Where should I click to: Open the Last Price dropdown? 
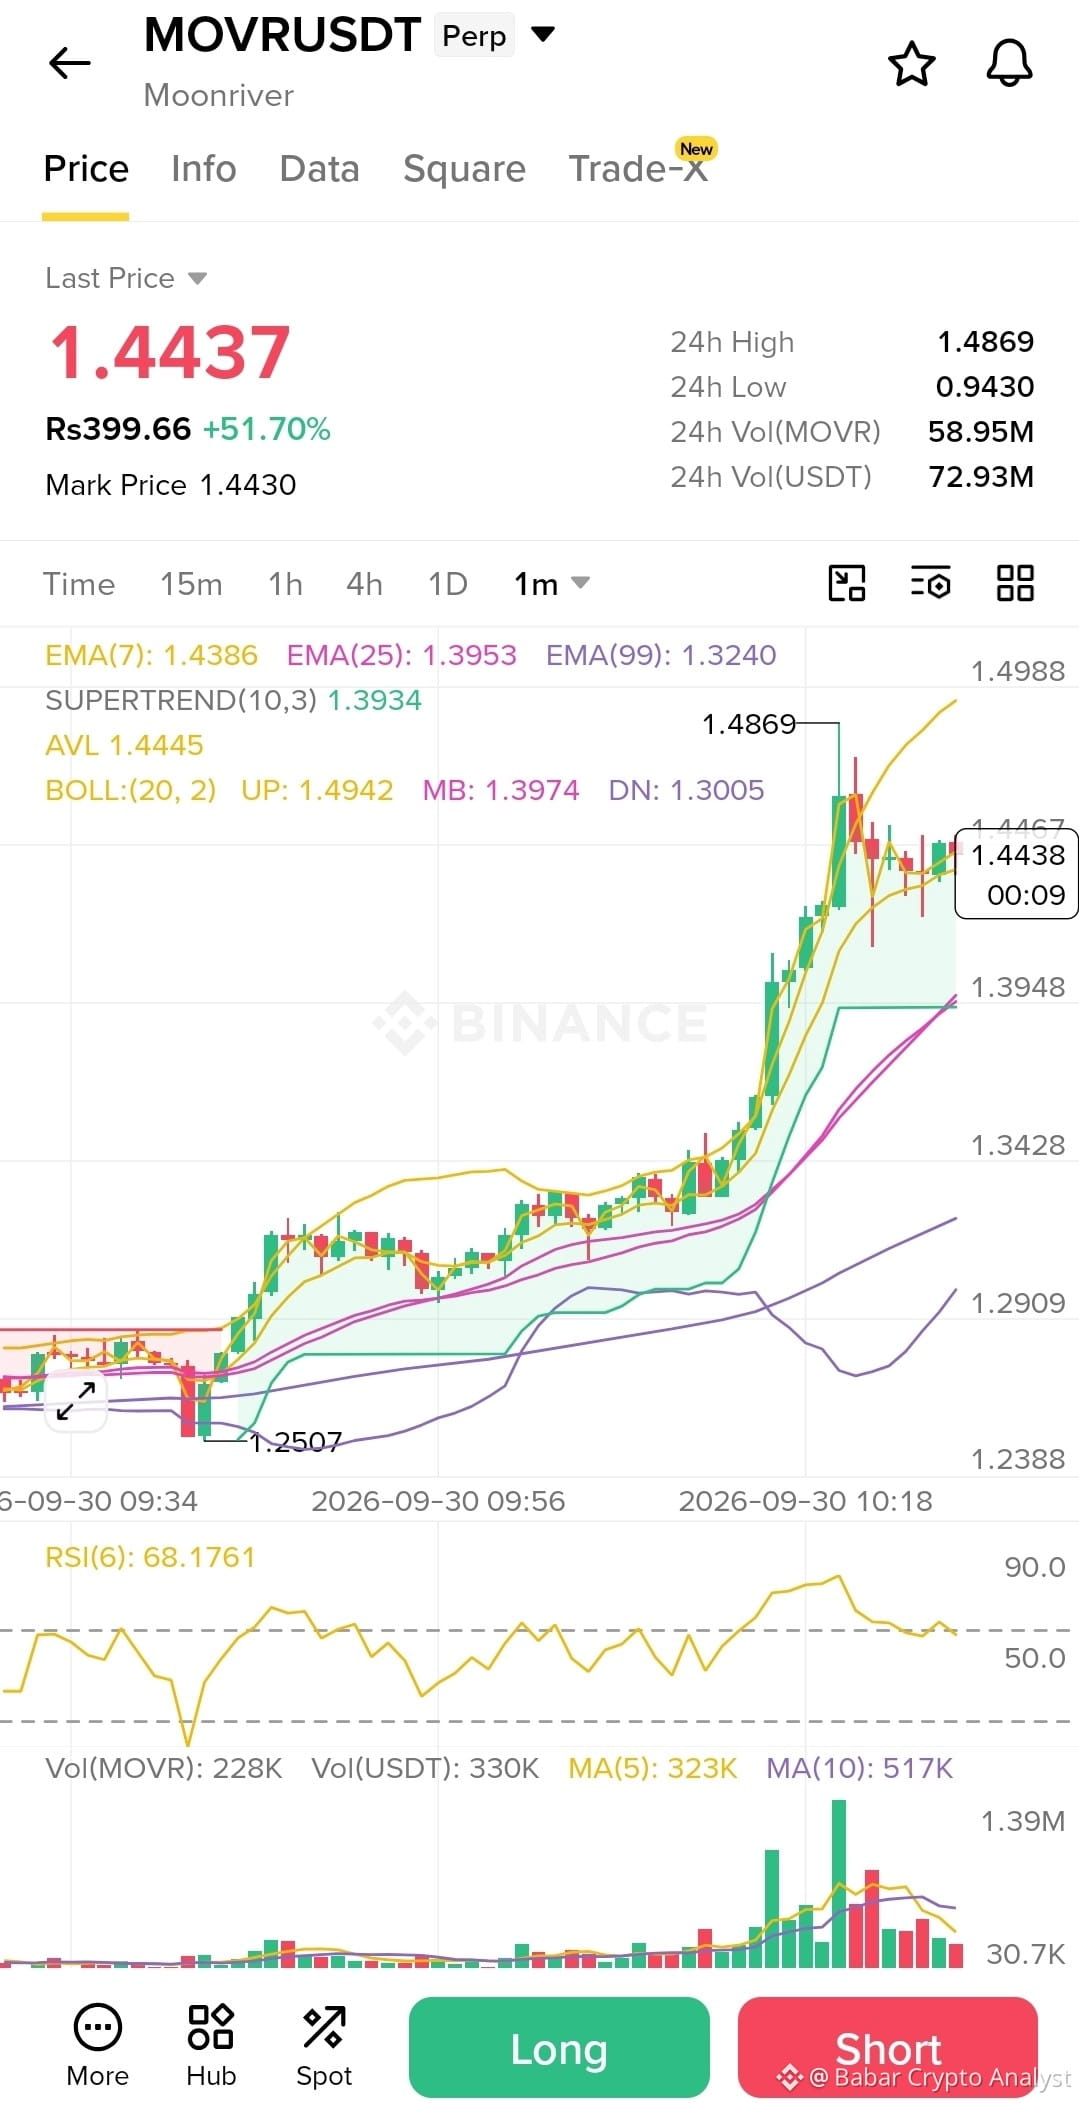(126, 278)
